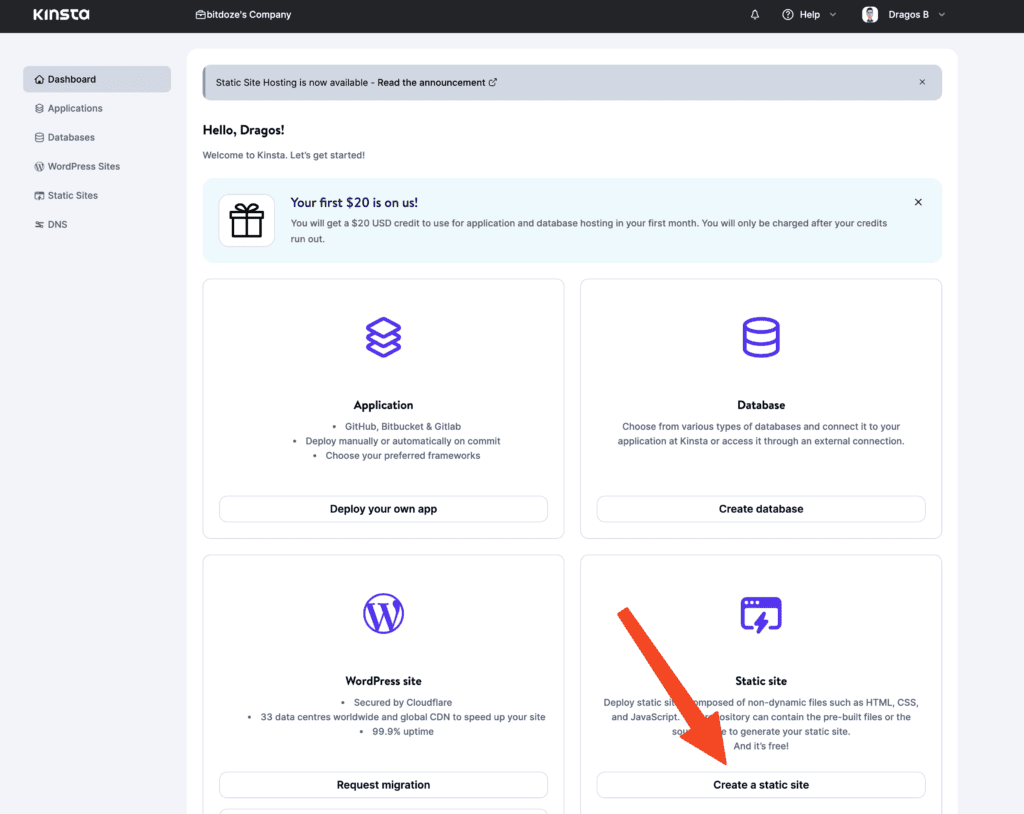Close the $20 credit promo box
1024x814 pixels.
click(x=918, y=203)
